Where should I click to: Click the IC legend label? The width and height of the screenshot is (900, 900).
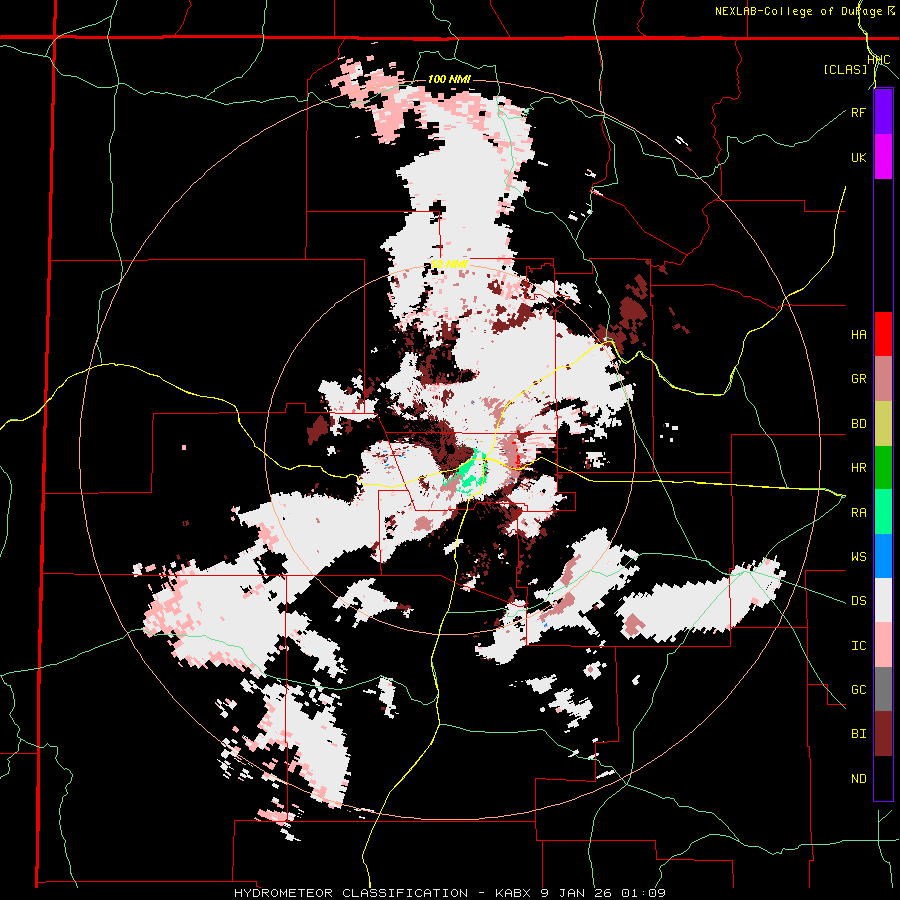point(858,646)
